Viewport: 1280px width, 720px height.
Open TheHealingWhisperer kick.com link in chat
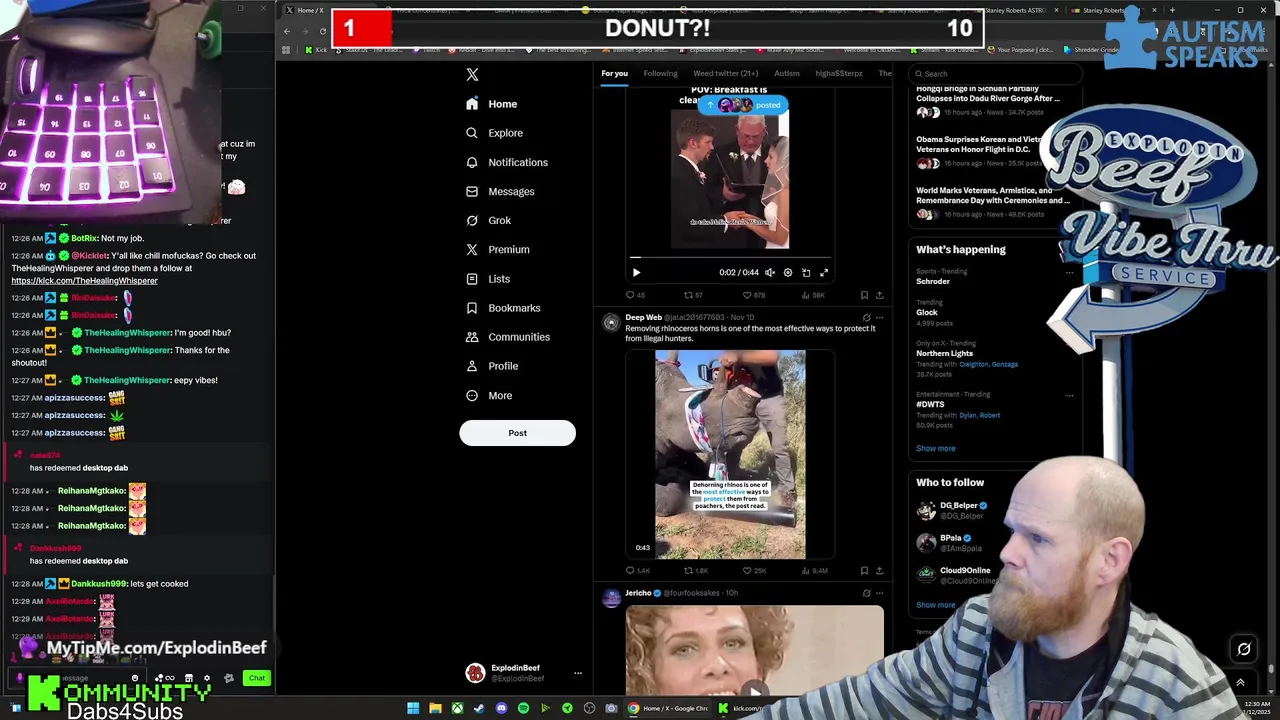click(84, 281)
